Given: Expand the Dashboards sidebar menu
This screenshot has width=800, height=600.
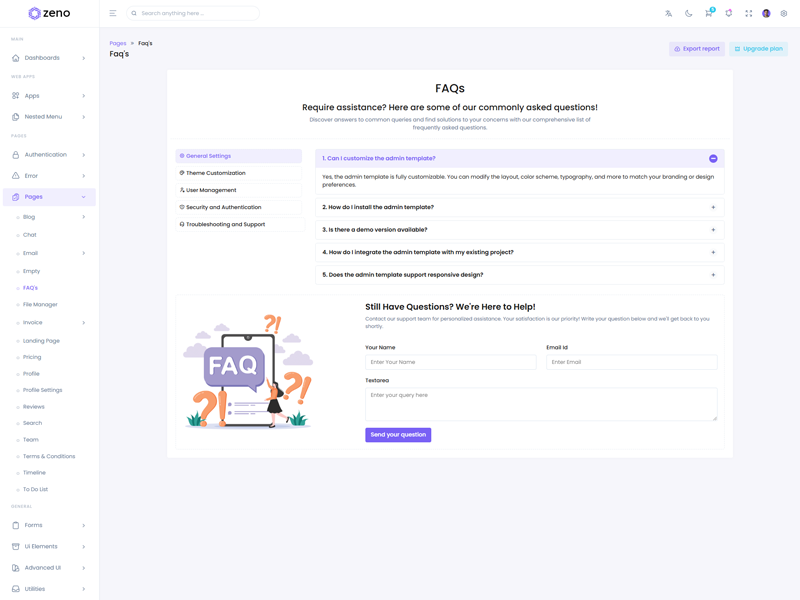Looking at the screenshot, I should (x=49, y=58).
